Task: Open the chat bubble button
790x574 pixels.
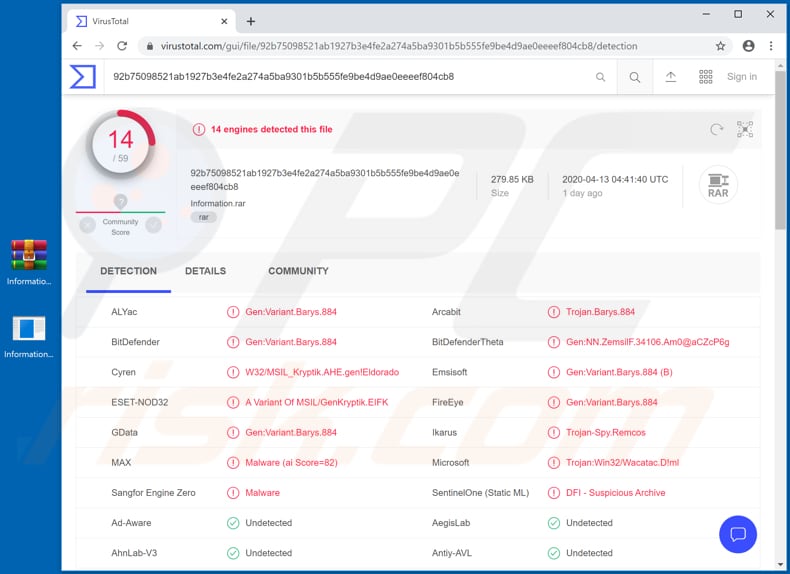Action: (x=738, y=534)
